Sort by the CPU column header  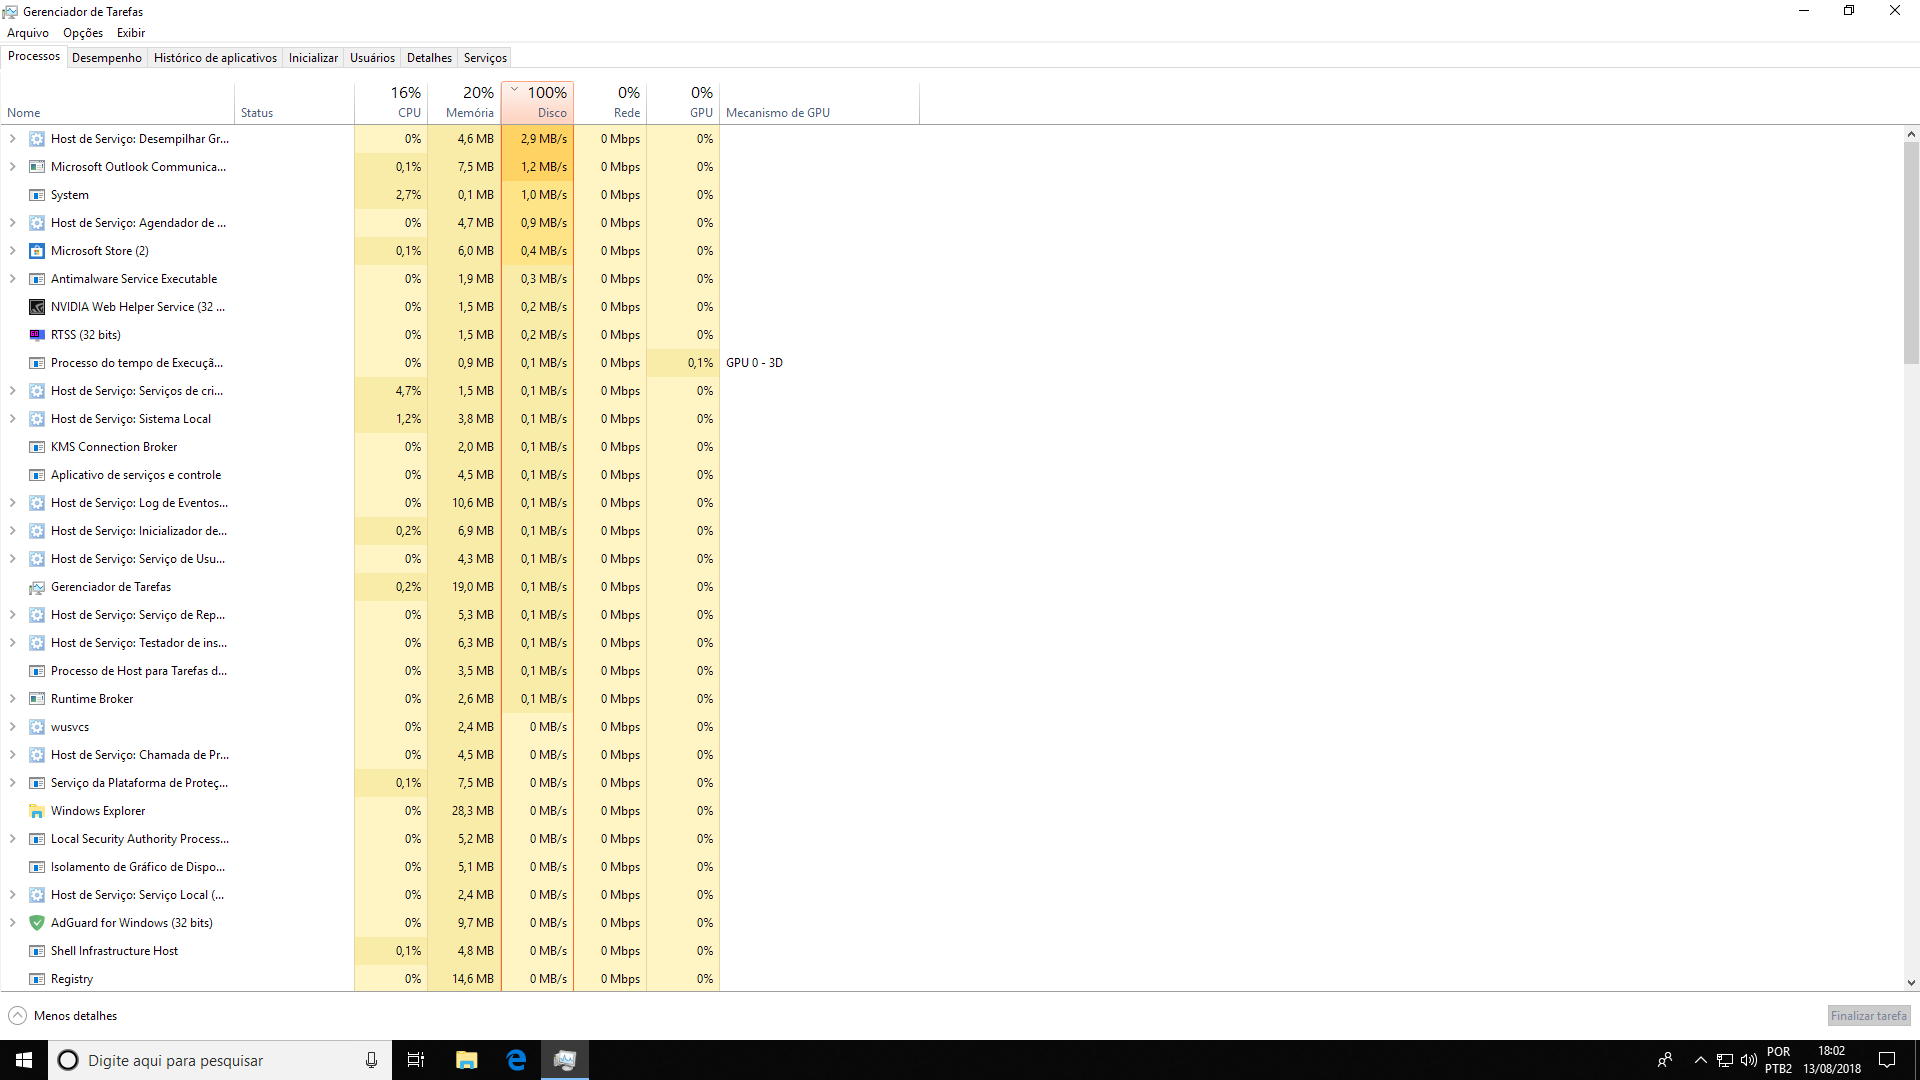pos(391,103)
